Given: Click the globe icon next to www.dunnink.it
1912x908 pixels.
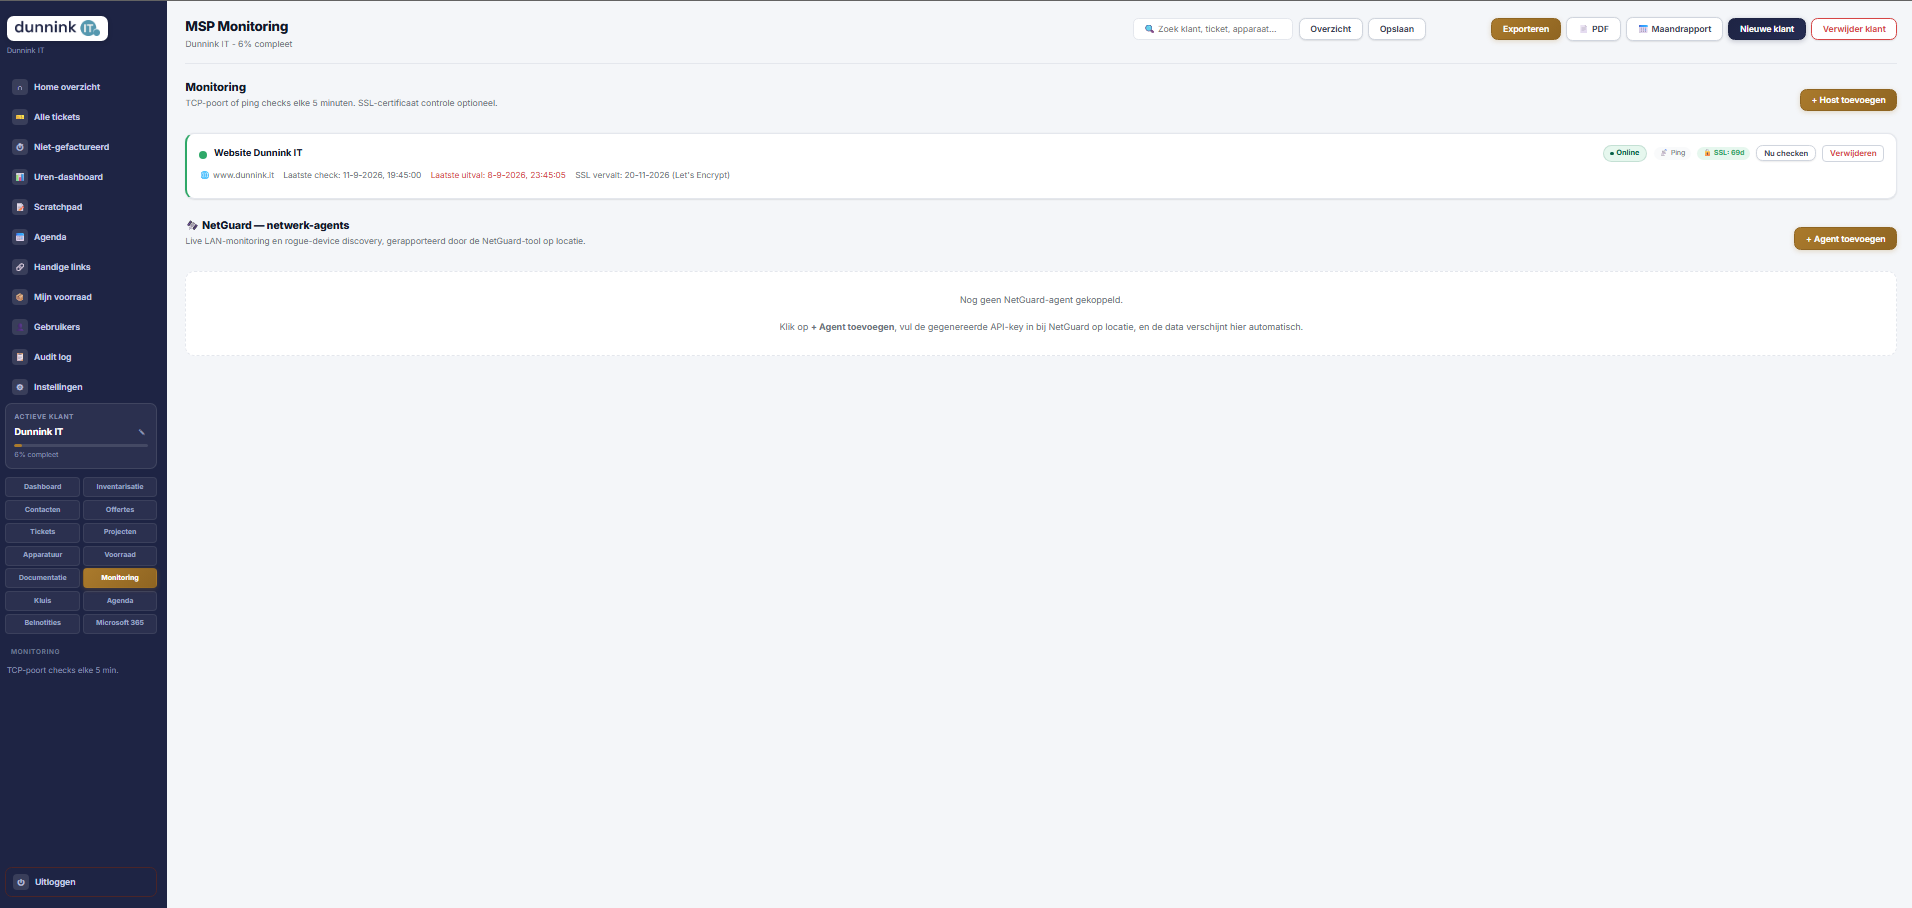Looking at the screenshot, I should click(x=205, y=175).
